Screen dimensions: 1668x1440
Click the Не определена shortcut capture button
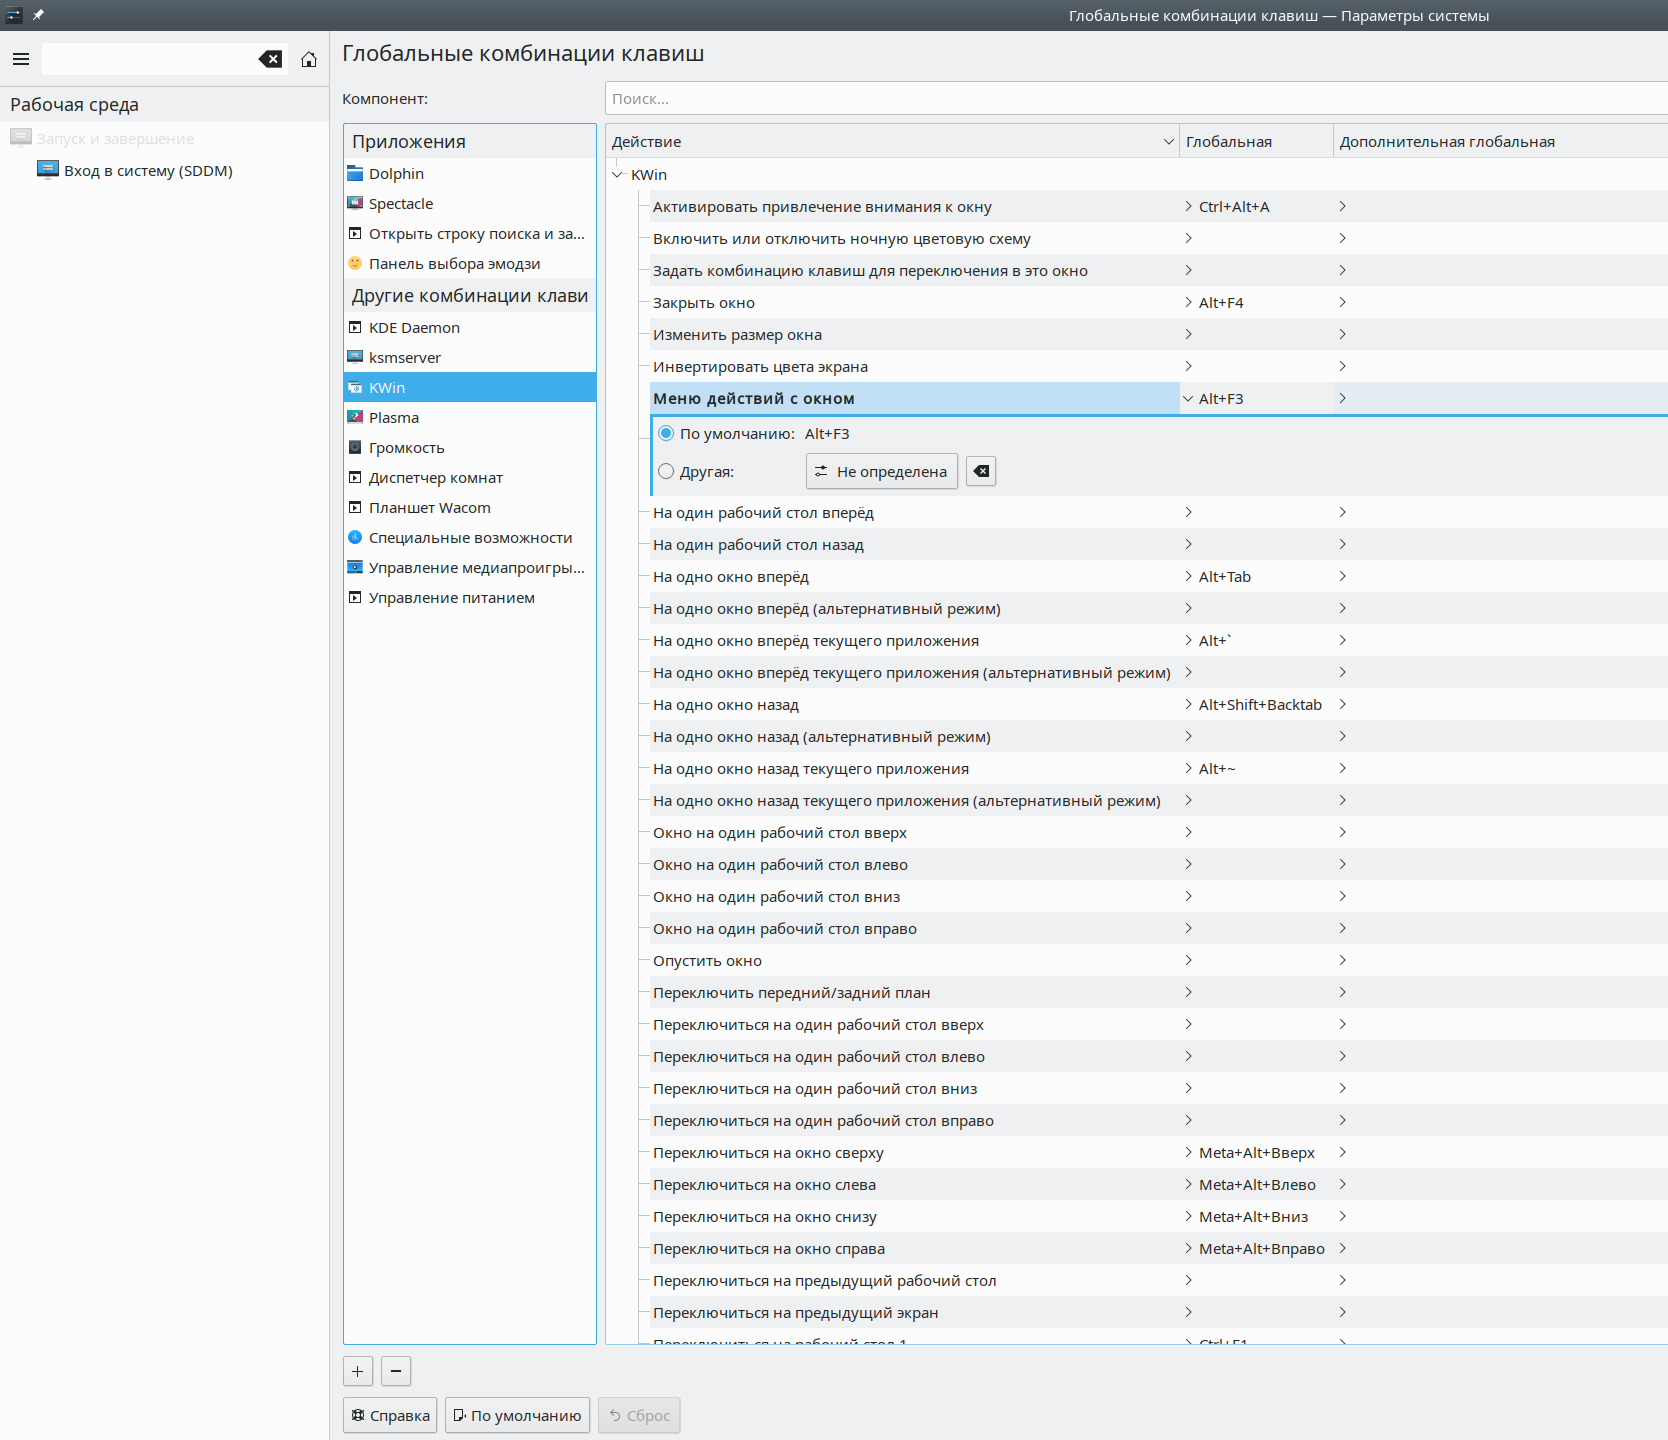[x=882, y=471]
